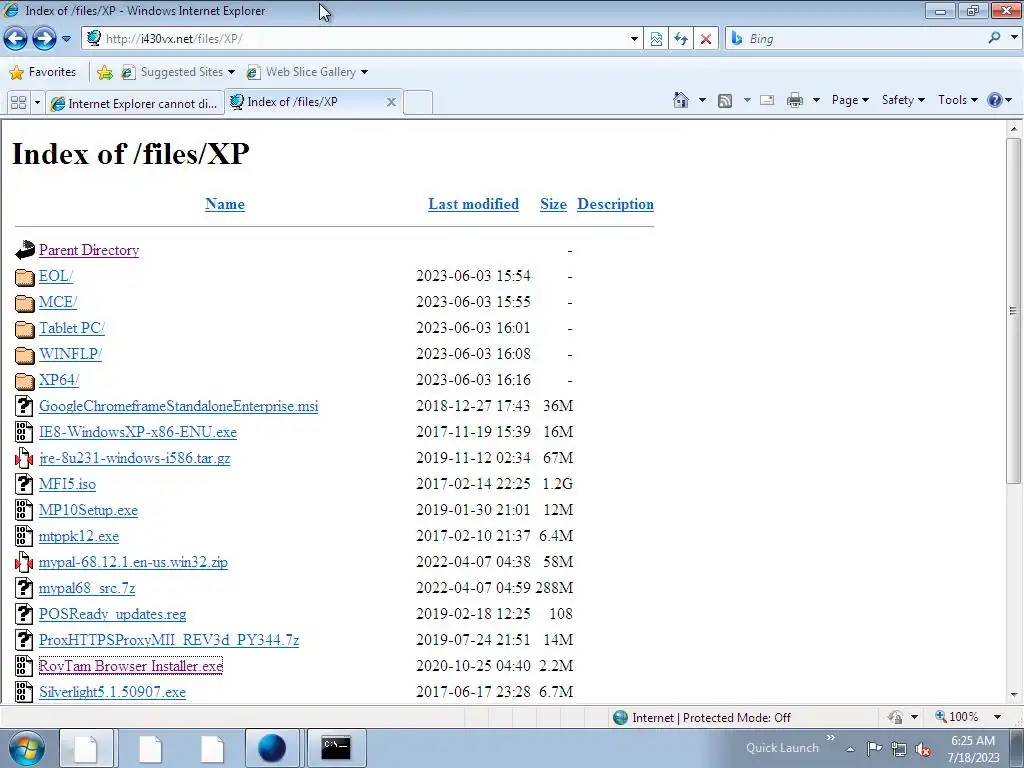
Task: Open a new blank tab
Action: click(x=418, y=103)
